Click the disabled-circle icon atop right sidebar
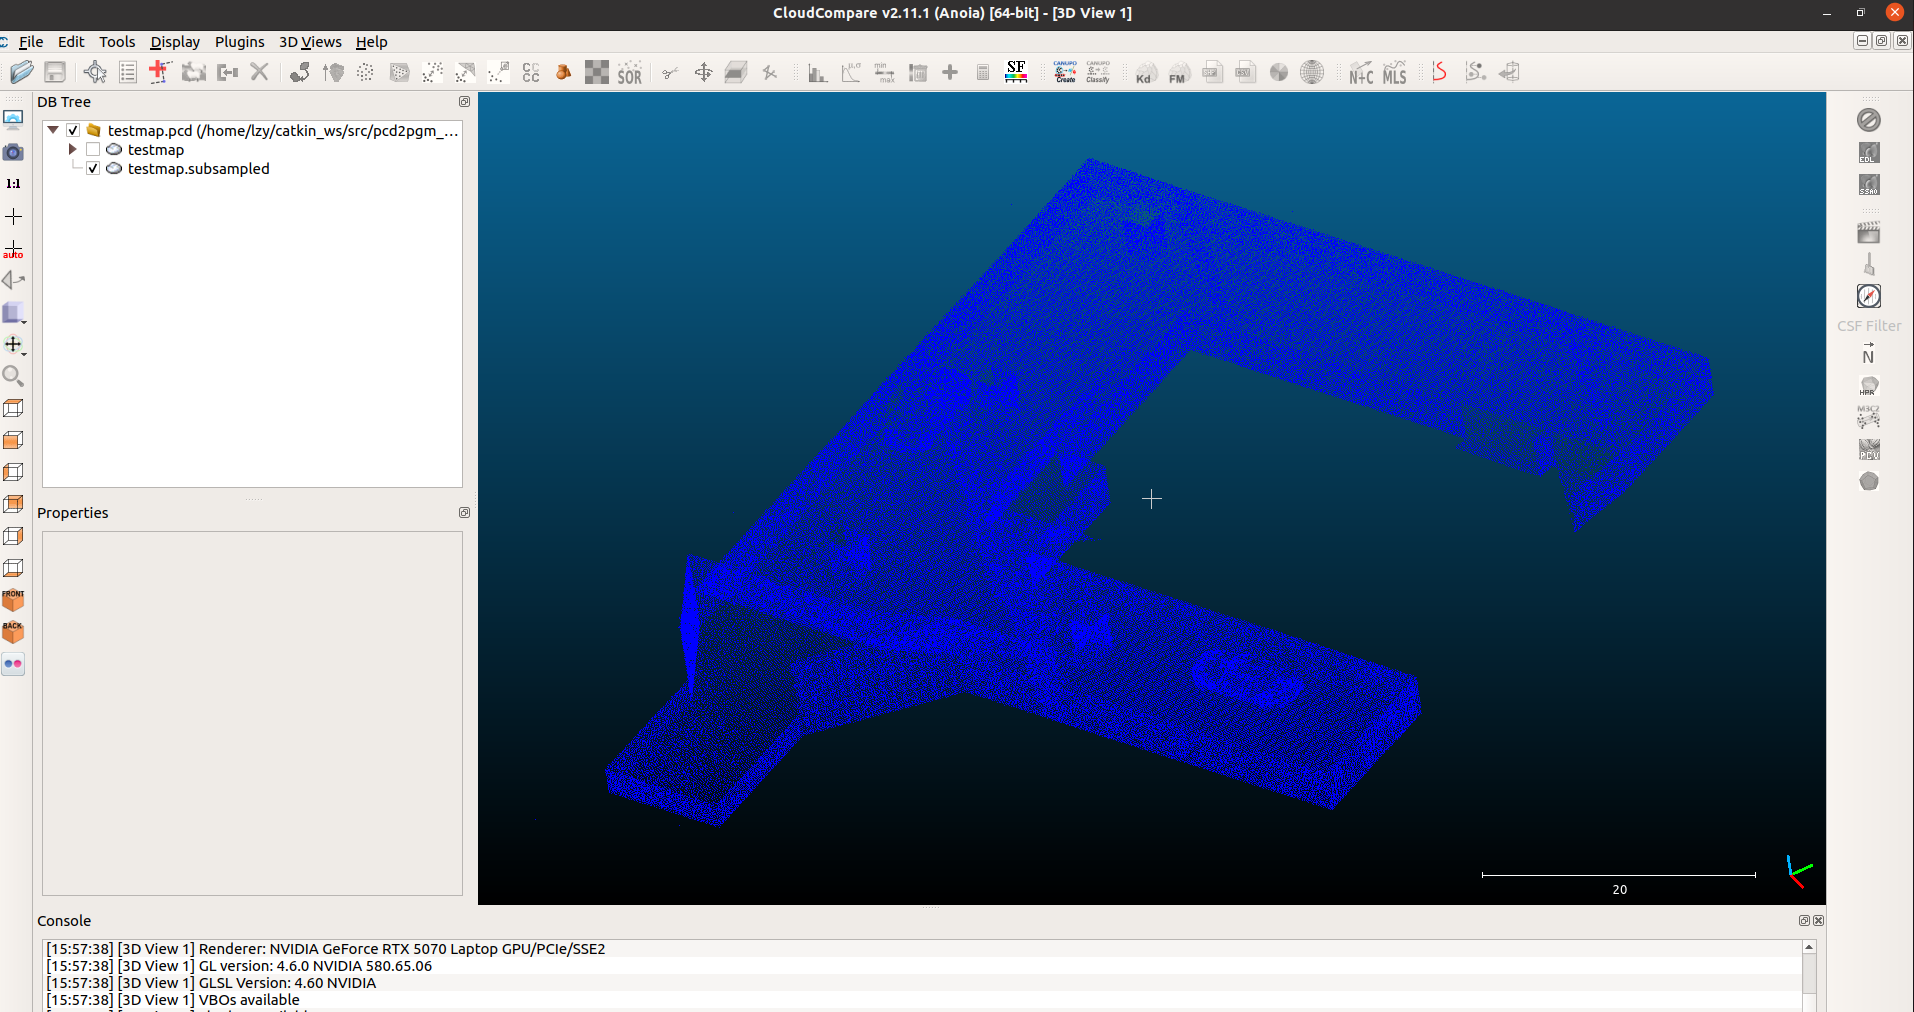 pyautogui.click(x=1868, y=120)
